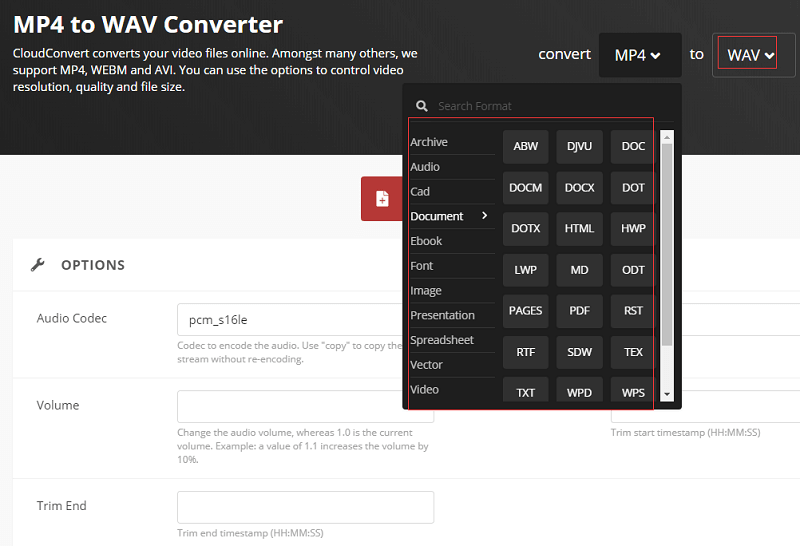The image size is (800, 546).
Task: Choose the ABW format button
Action: (x=526, y=146)
